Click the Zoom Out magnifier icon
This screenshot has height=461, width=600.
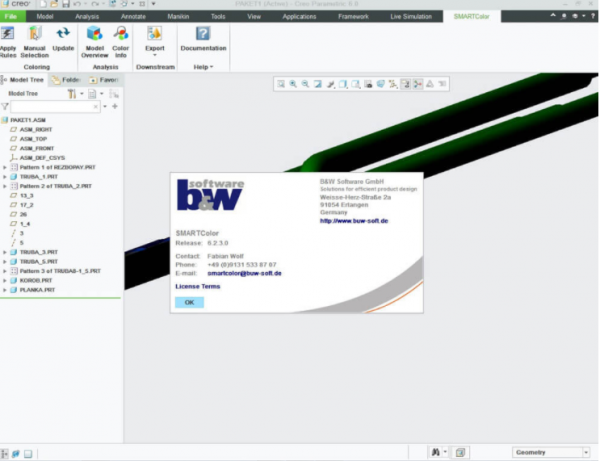coord(305,84)
